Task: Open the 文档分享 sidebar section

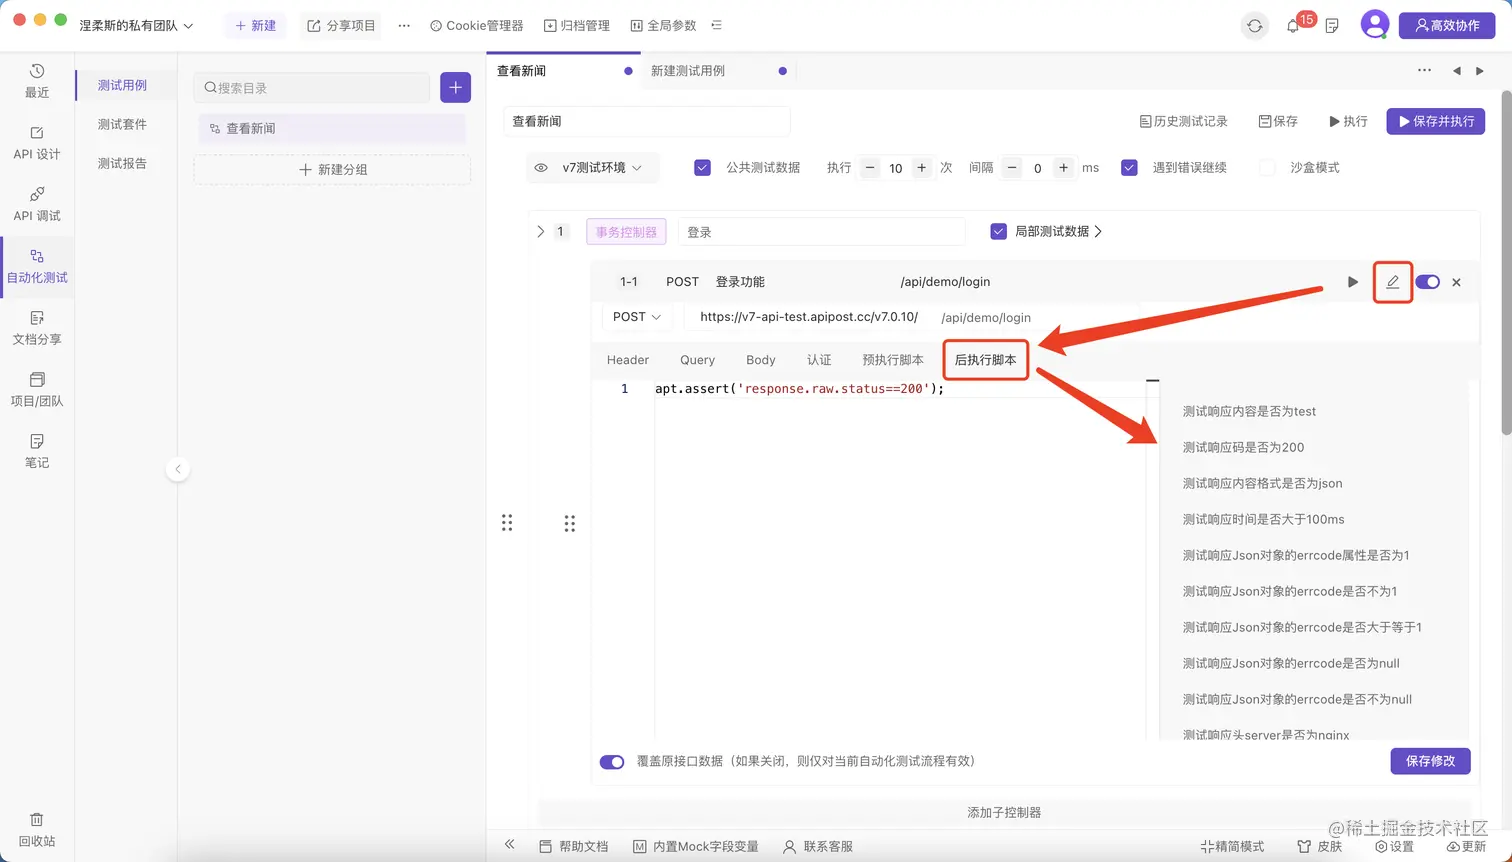Action: pyautogui.click(x=37, y=328)
